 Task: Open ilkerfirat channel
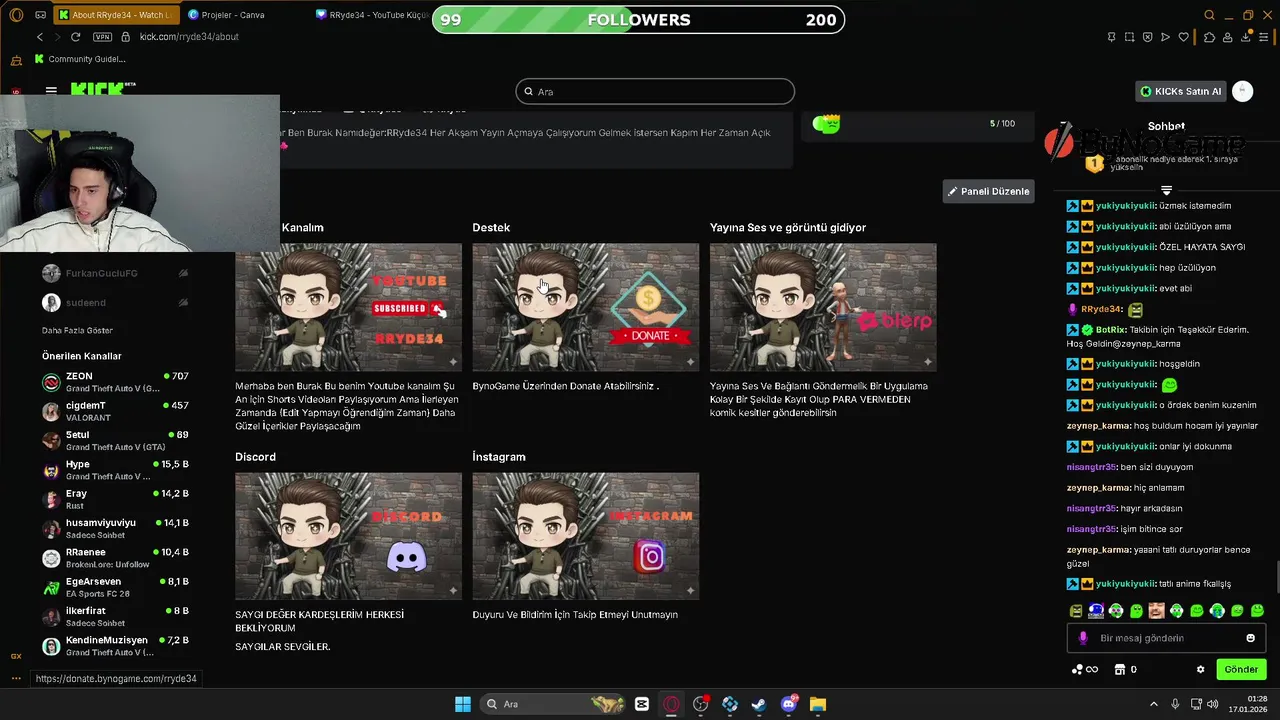(115, 616)
